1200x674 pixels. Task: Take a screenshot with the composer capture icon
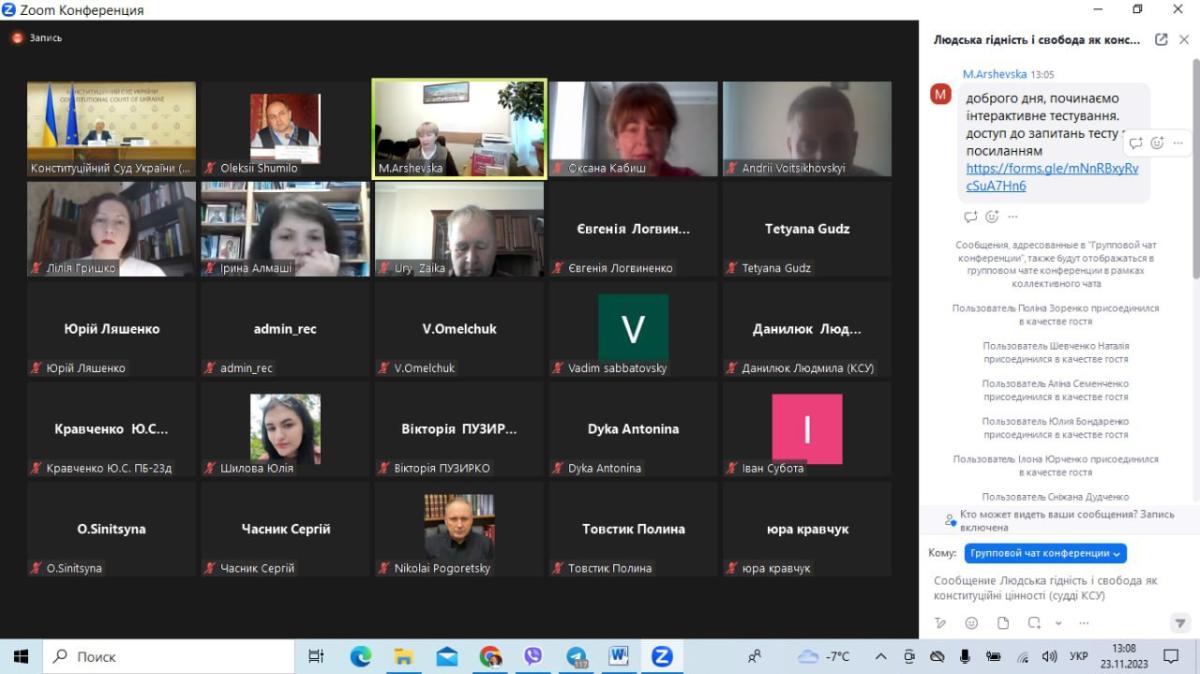[x=1034, y=623]
